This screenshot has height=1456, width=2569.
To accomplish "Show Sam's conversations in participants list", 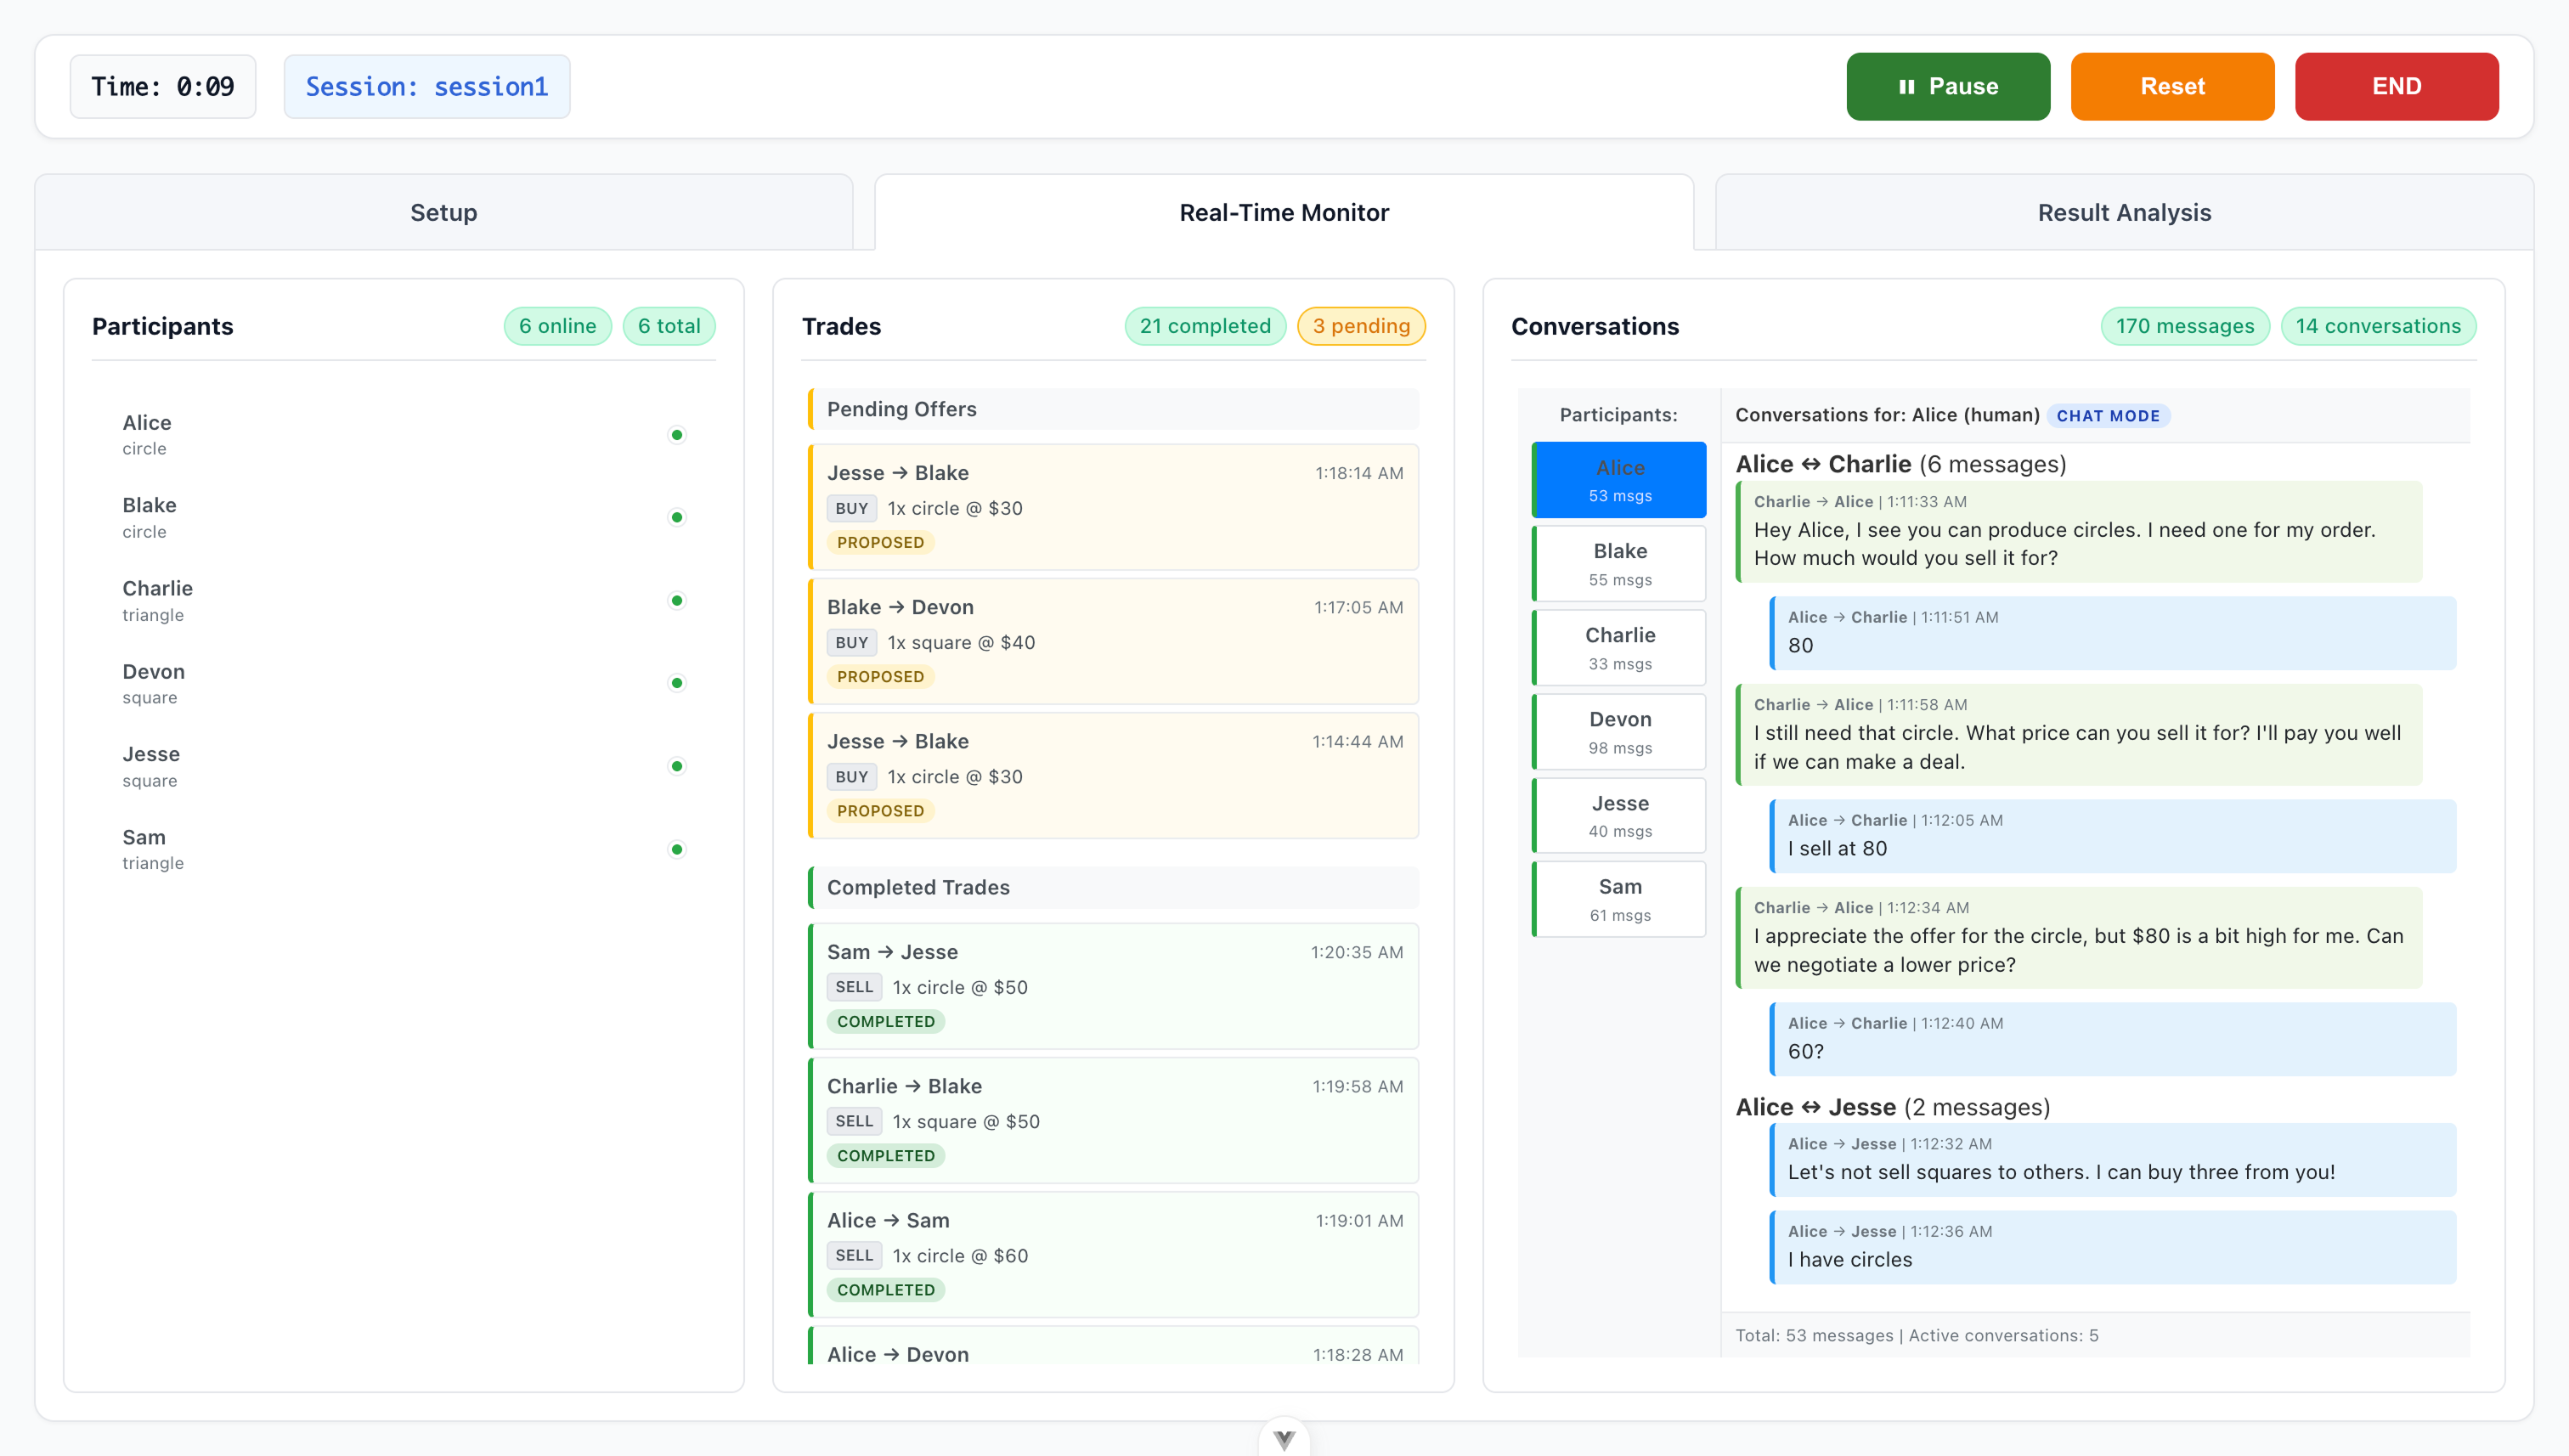I will click(1619, 899).
